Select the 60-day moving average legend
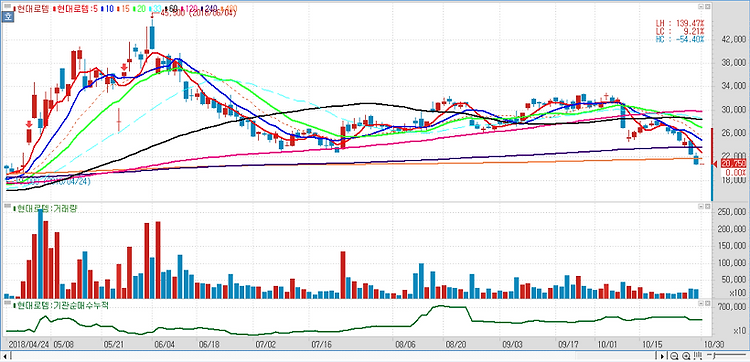The height and width of the screenshot is (362, 750). 171,9
